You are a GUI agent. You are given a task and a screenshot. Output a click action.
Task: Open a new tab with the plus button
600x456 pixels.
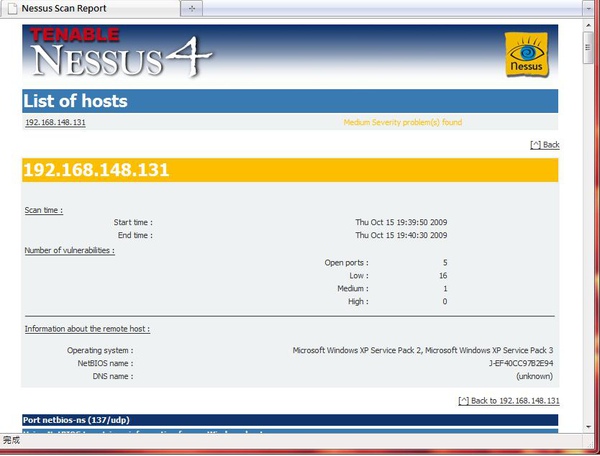click(x=192, y=8)
